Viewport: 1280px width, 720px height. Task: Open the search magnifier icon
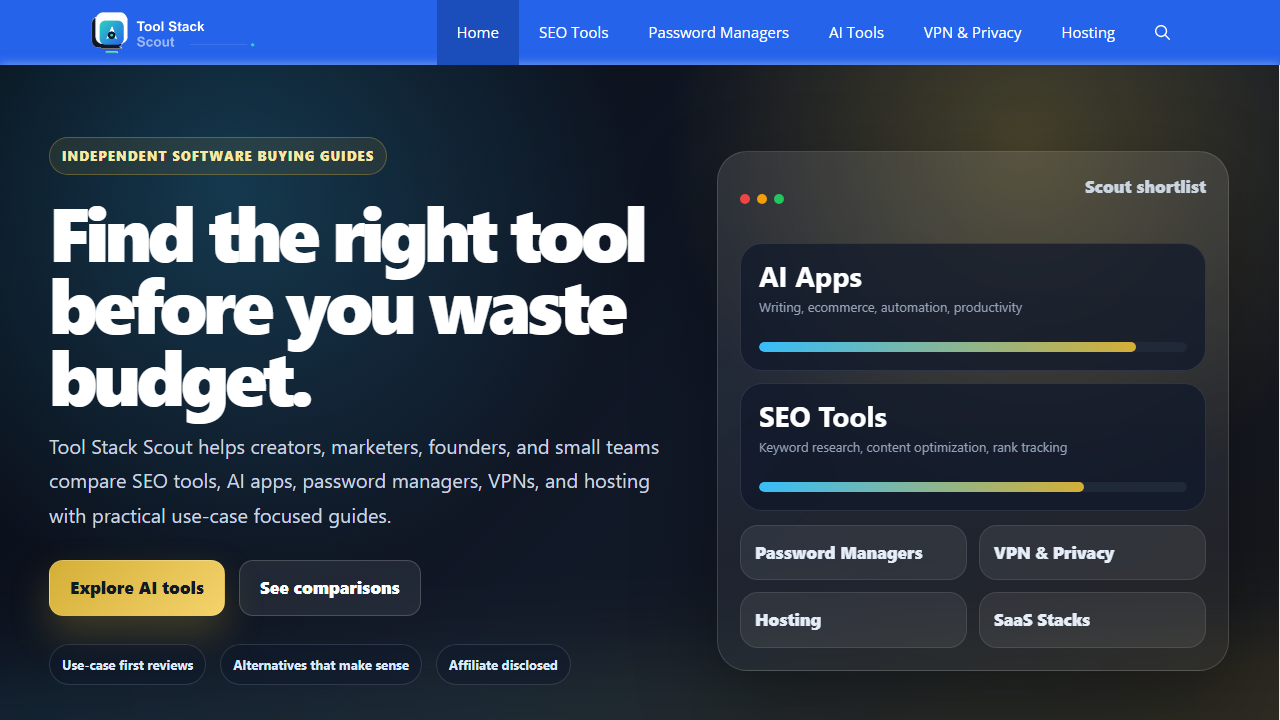1162,32
